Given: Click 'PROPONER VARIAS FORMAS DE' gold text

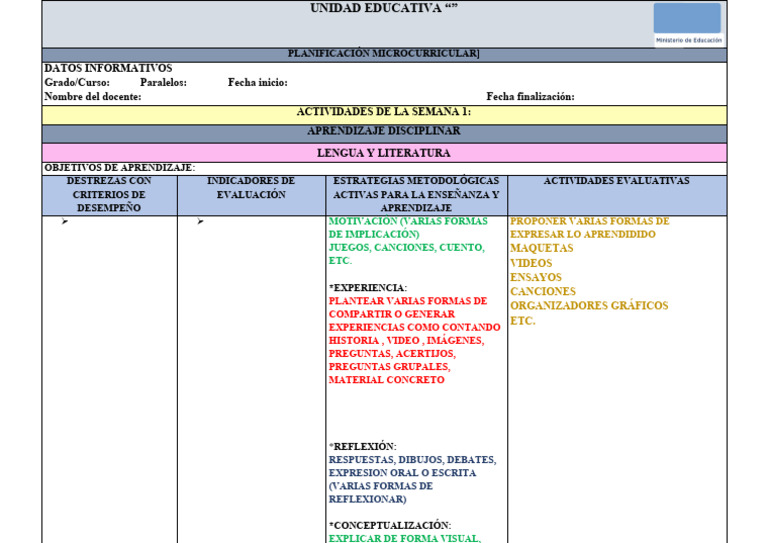Looking at the screenshot, I should click(590, 221).
